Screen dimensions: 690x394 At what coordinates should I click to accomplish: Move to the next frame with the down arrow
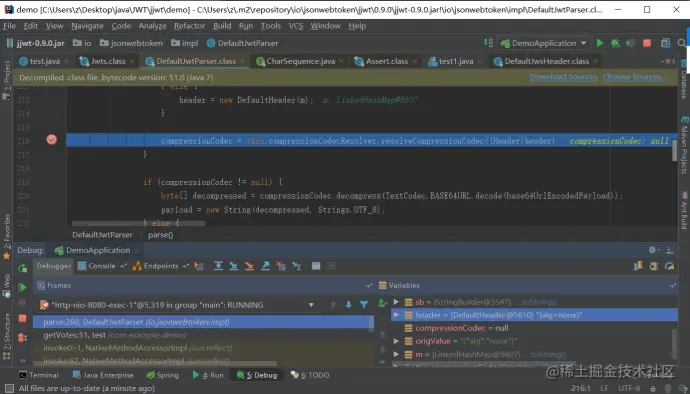(x=349, y=305)
